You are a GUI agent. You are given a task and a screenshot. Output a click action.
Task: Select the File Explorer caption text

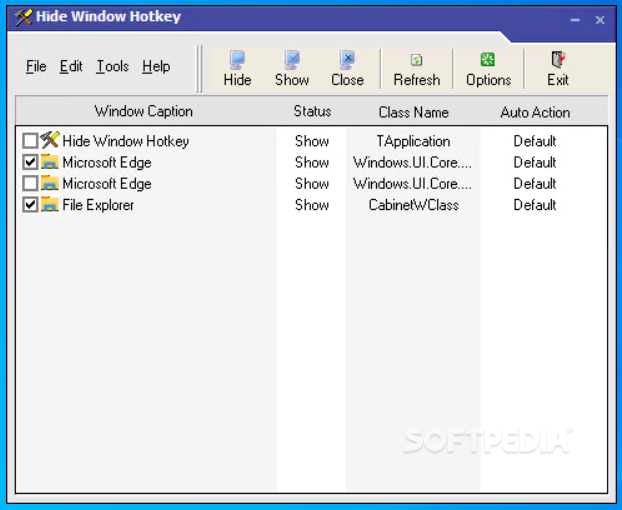tap(98, 205)
